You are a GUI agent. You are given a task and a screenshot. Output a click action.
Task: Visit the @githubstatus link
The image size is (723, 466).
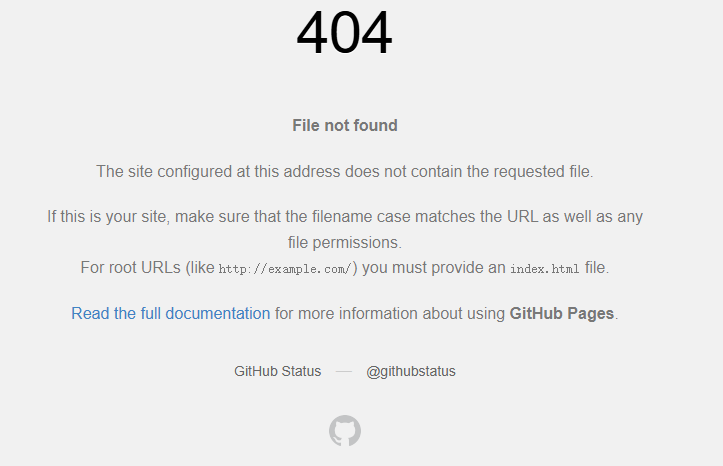tap(411, 371)
